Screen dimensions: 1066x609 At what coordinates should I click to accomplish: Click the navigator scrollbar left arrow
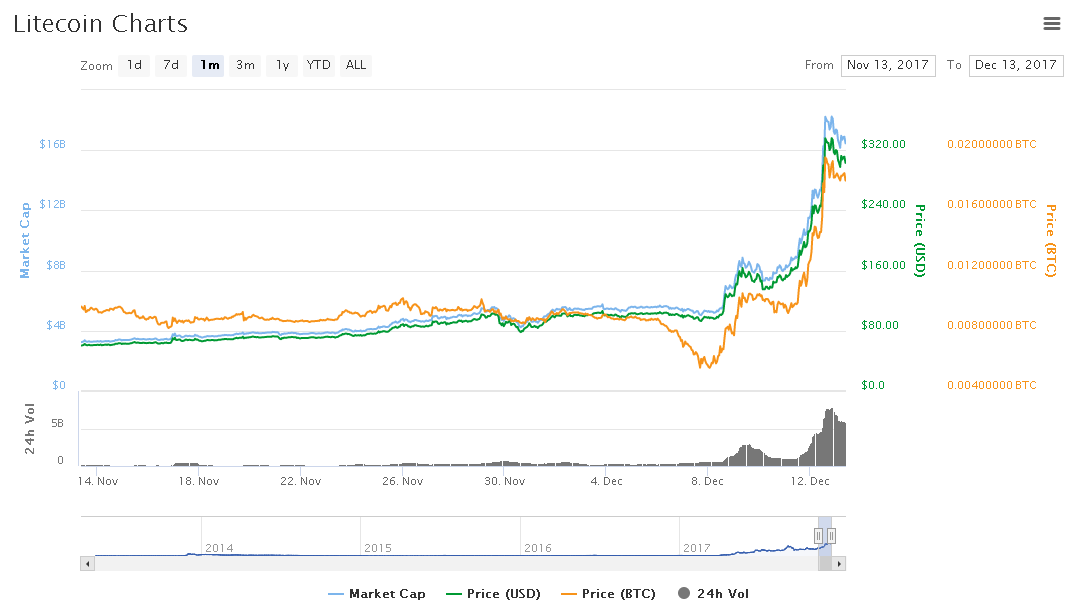coord(87,563)
